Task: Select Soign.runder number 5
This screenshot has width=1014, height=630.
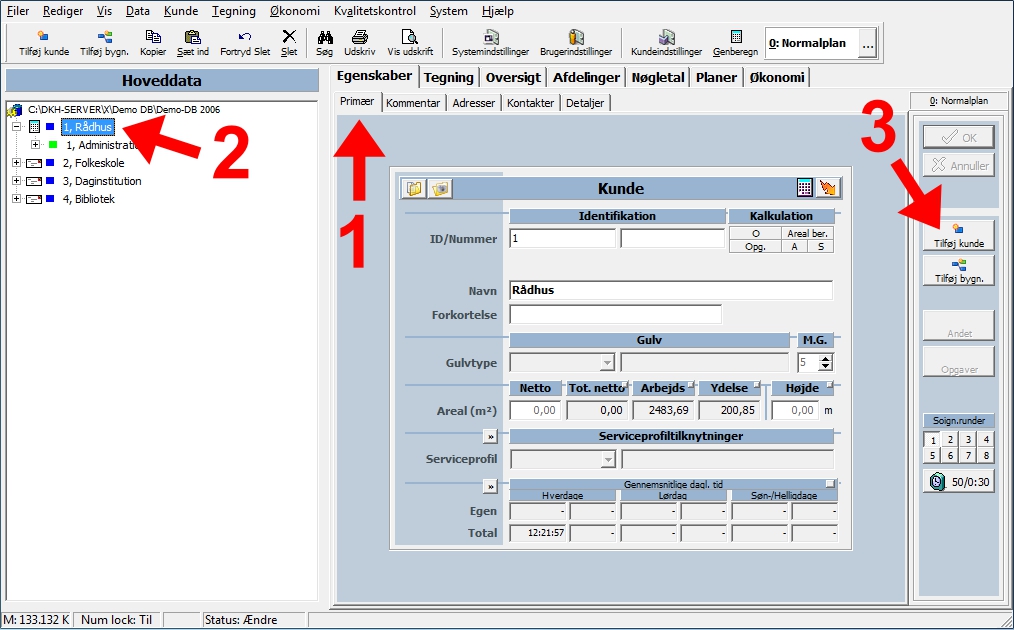Action: point(933,455)
